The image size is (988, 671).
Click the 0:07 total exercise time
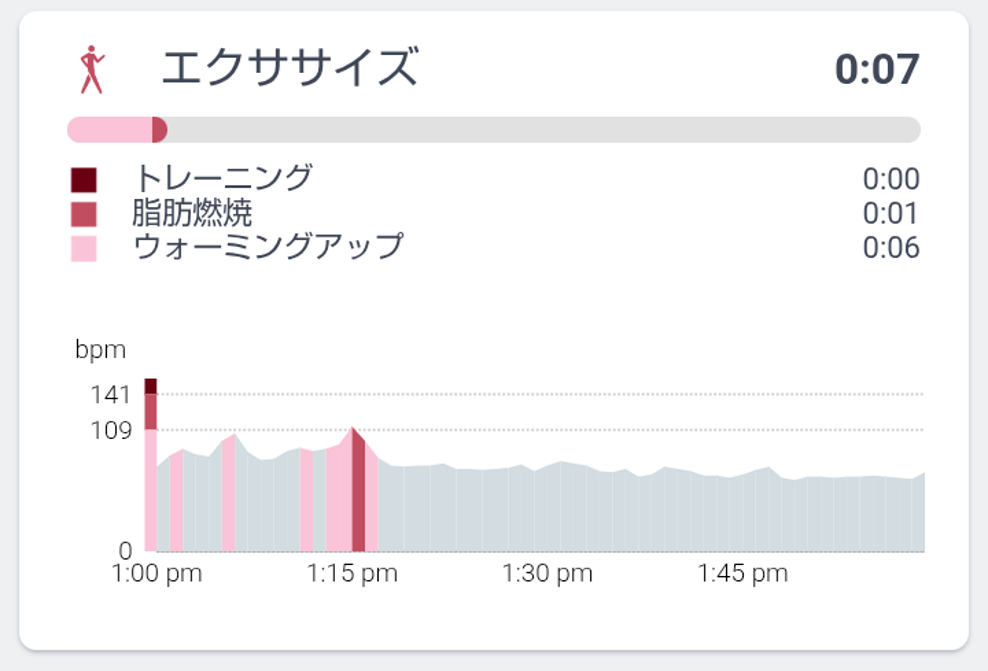click(877, 69)
